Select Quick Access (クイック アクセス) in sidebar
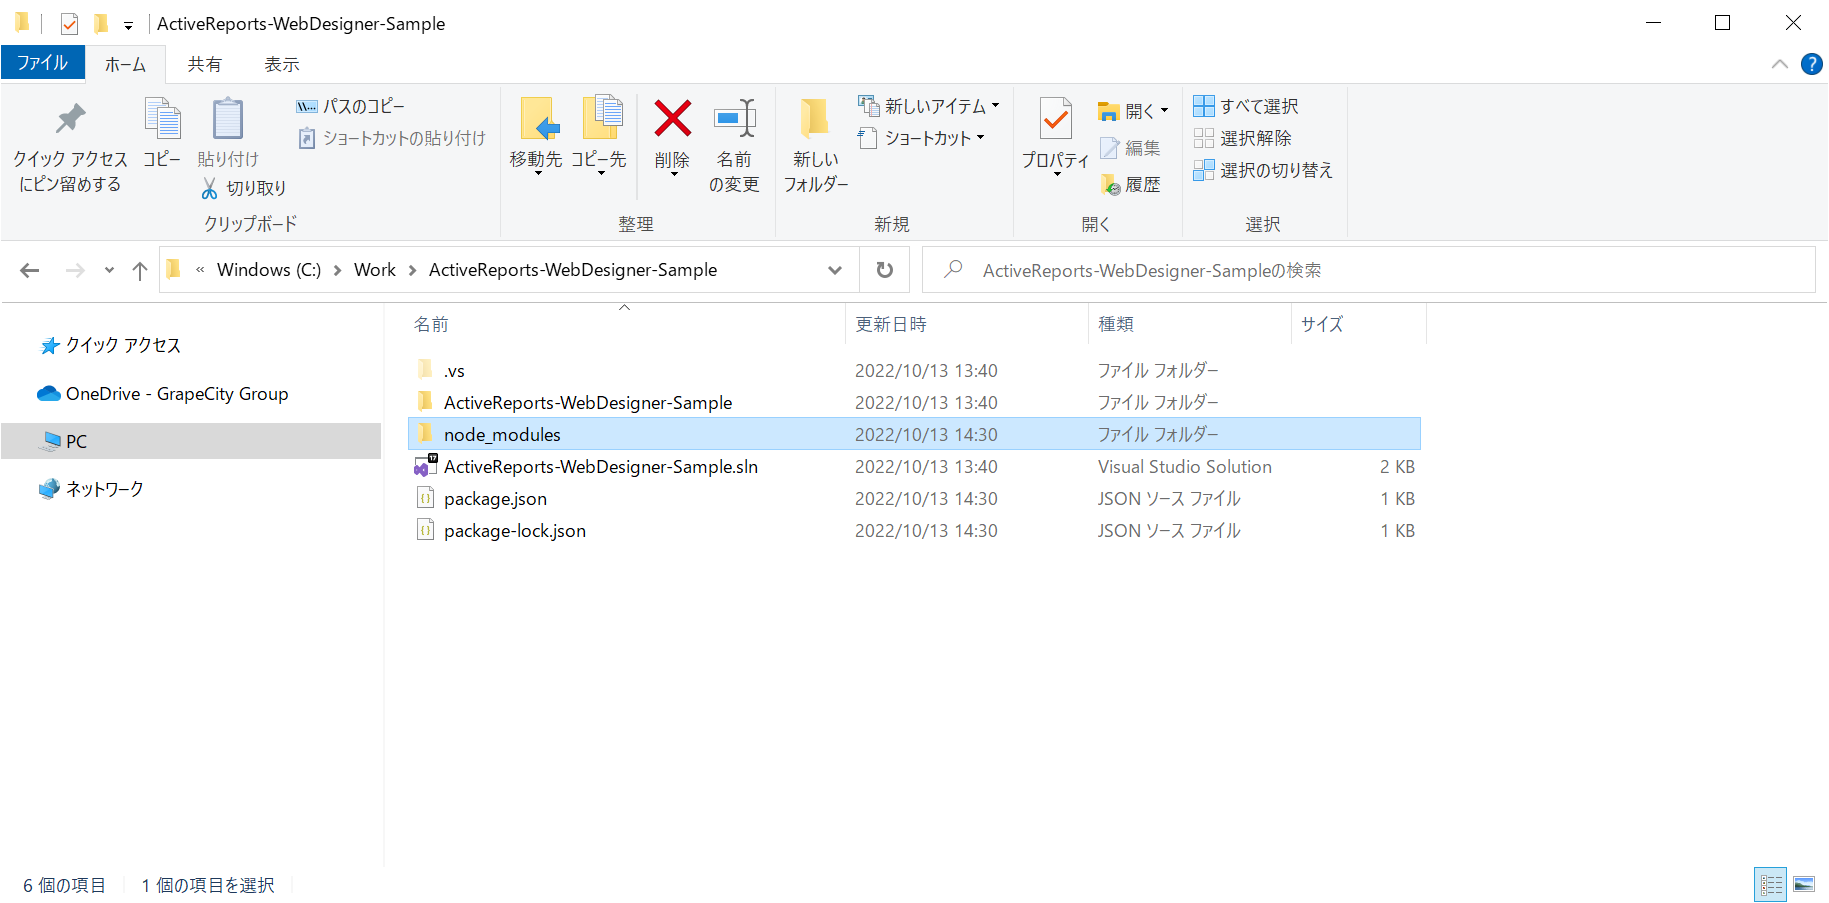The height and width of the screenshot is (903, 1829). coord(111,345)
